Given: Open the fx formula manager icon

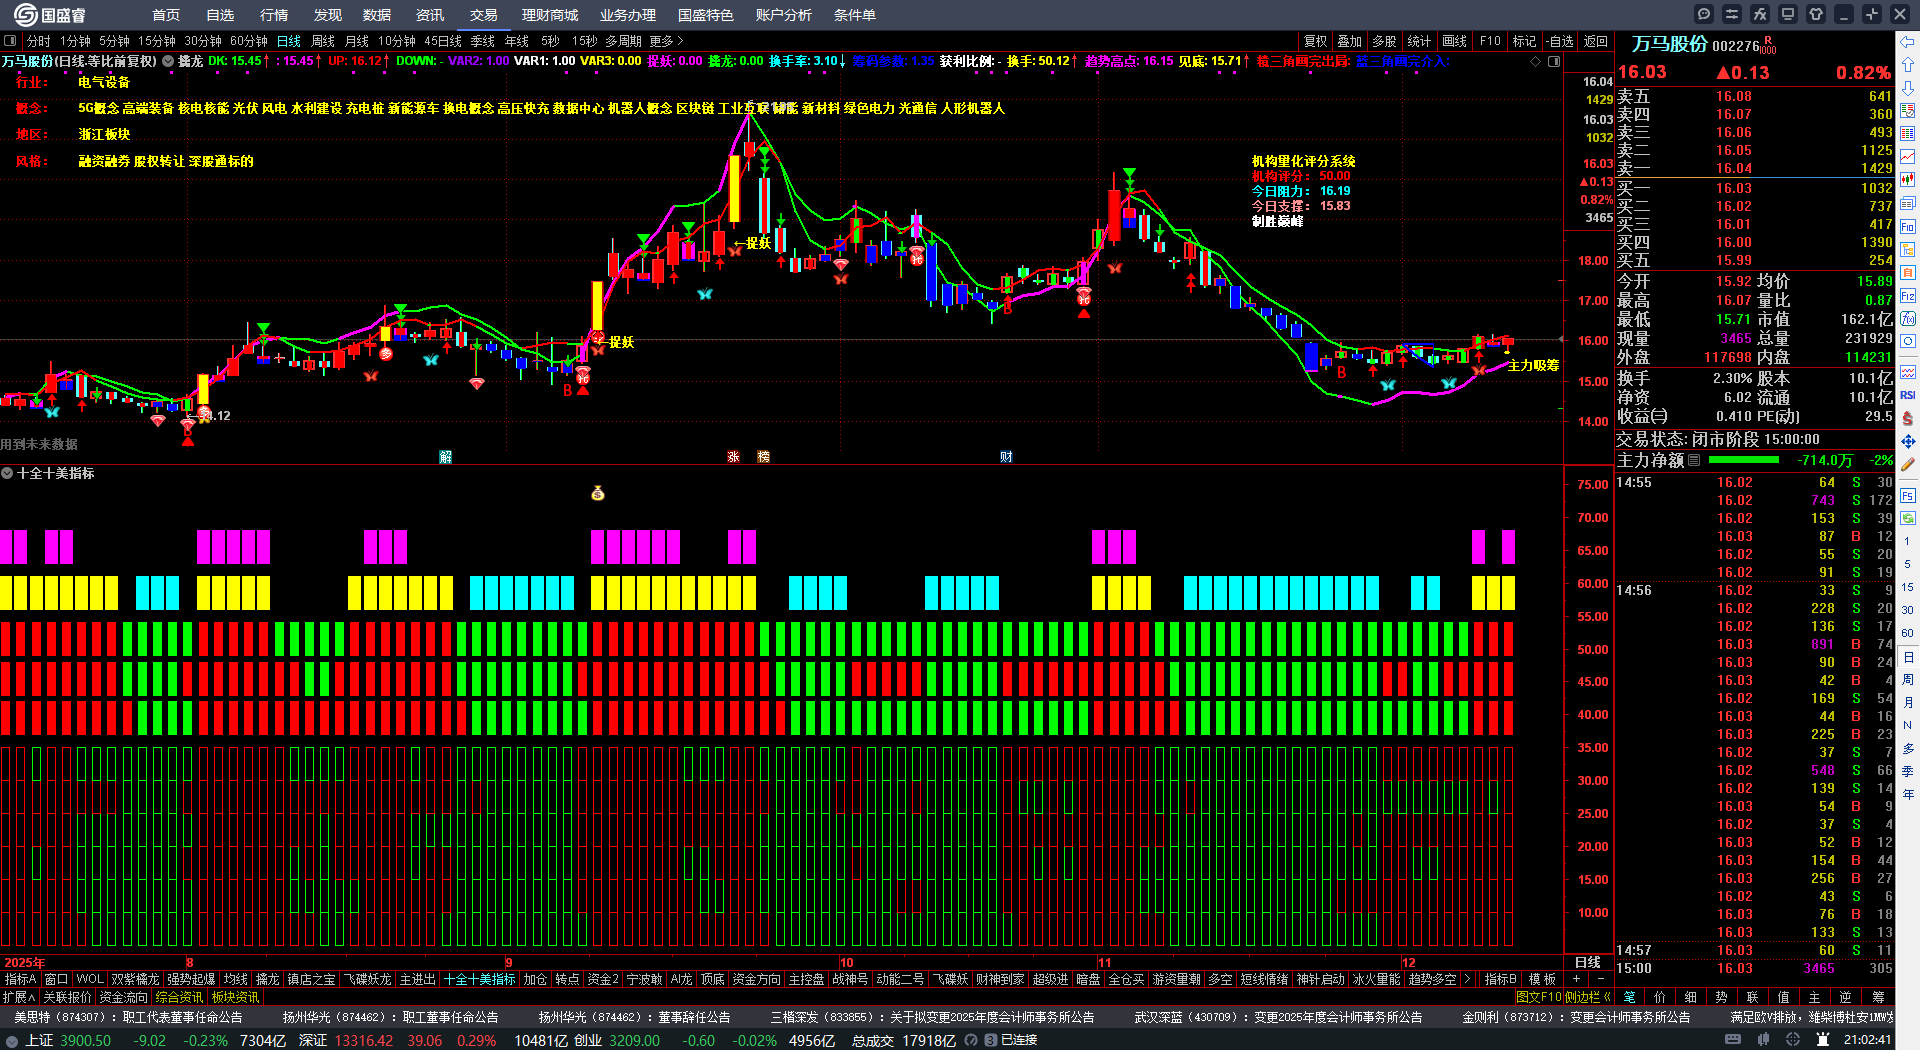Looking at the screenshot, I should 1760,14.
